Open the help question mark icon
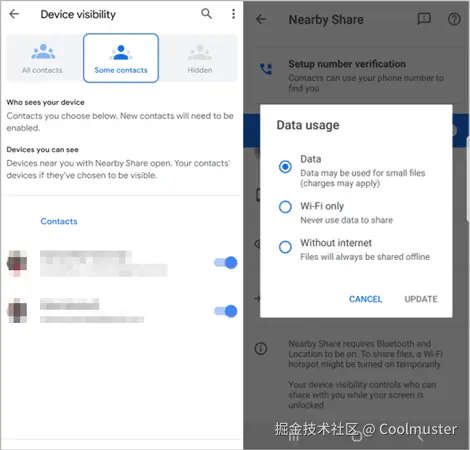Screen dimensions: 470x450 pos(454,19)
